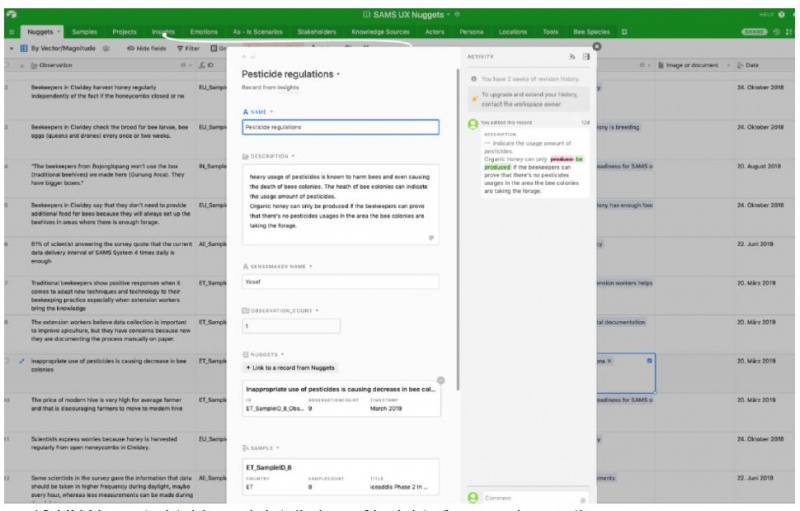Open the DESCRIPTION field dropdown
This screenshot has height=511, width=800.
pyautogui.click(x=293, y=156)
